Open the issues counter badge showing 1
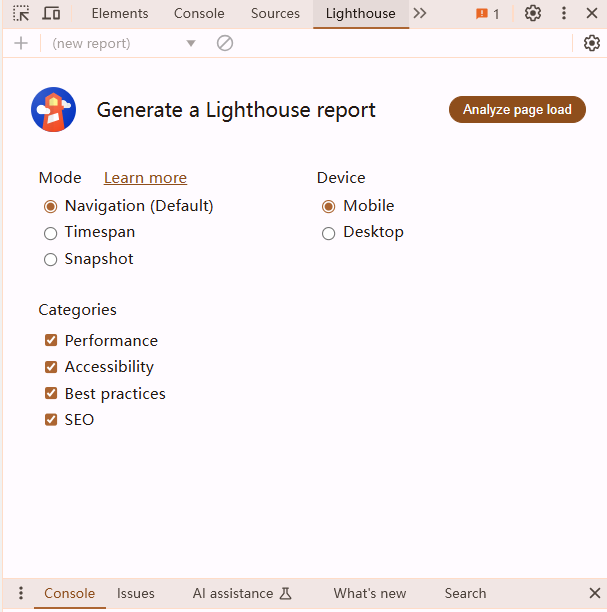 coord(487,14)
